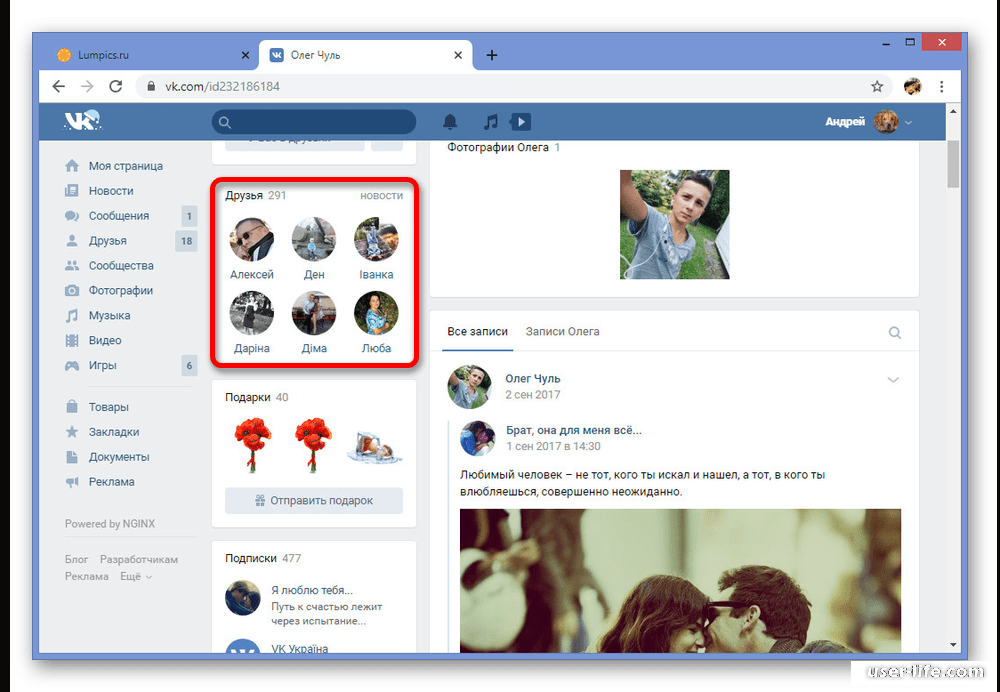
Task: Close the Lumpics.ru tab
Action: click(x=246, y=55)
